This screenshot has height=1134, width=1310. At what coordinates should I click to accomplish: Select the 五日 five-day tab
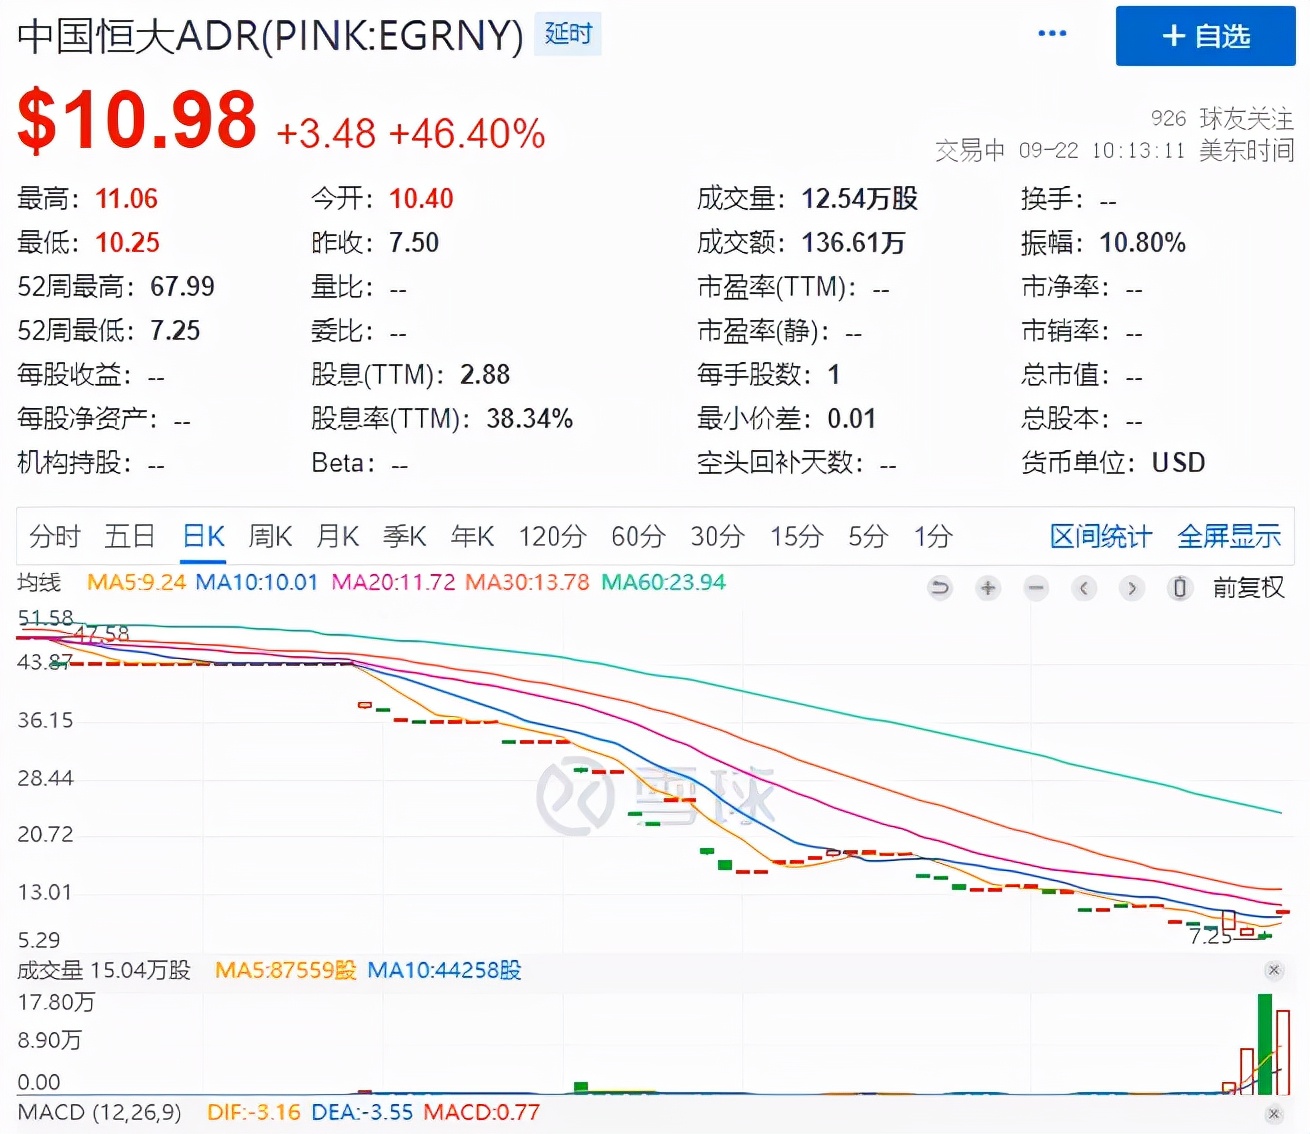[130, 537]
